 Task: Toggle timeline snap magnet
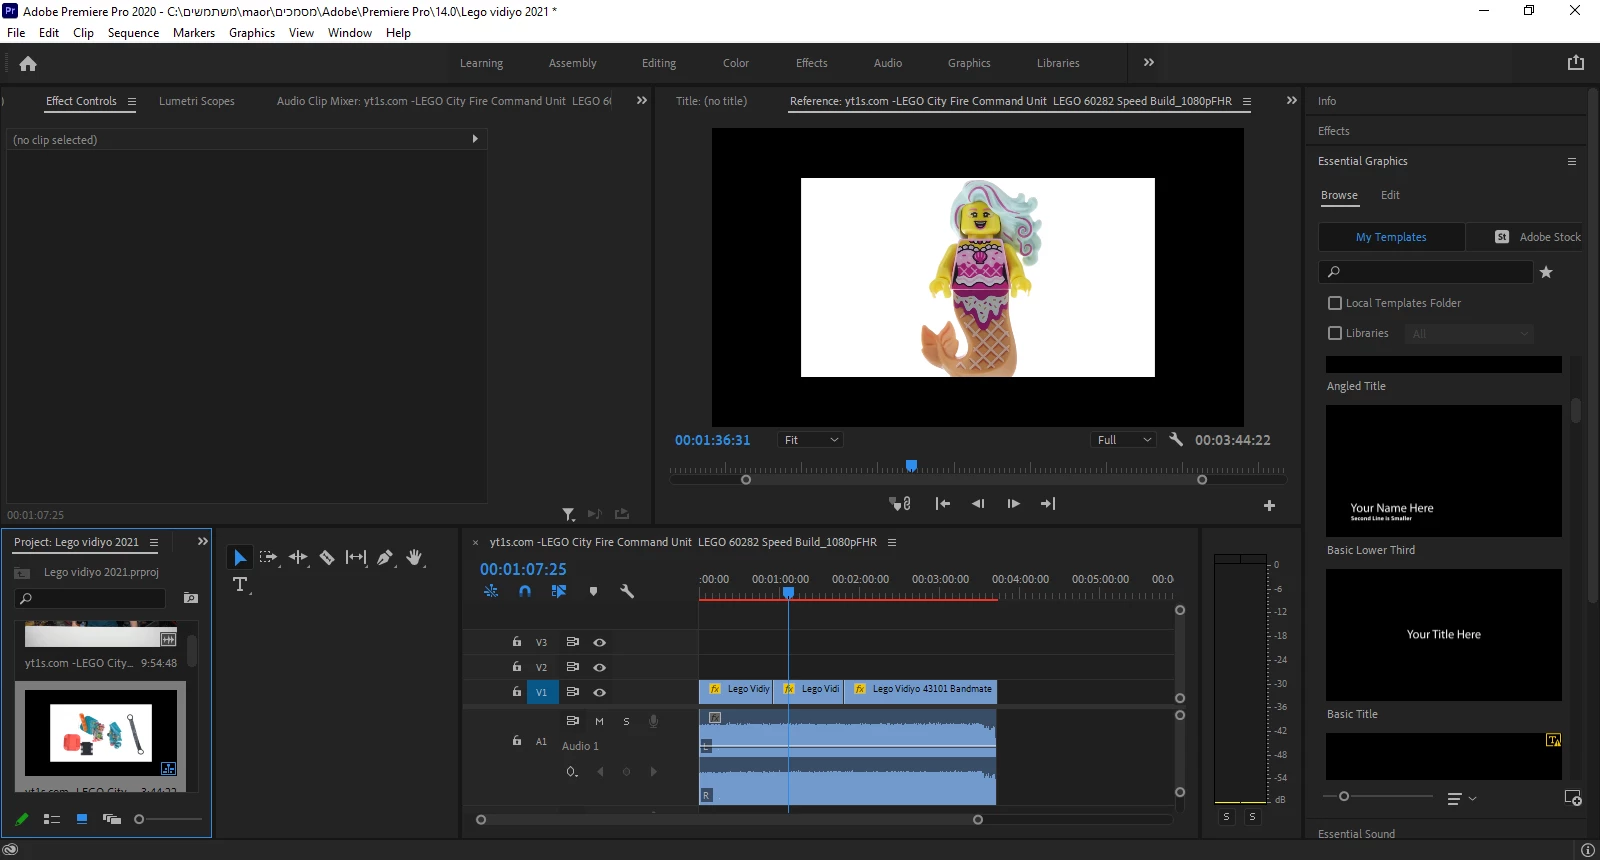[525, 591]
